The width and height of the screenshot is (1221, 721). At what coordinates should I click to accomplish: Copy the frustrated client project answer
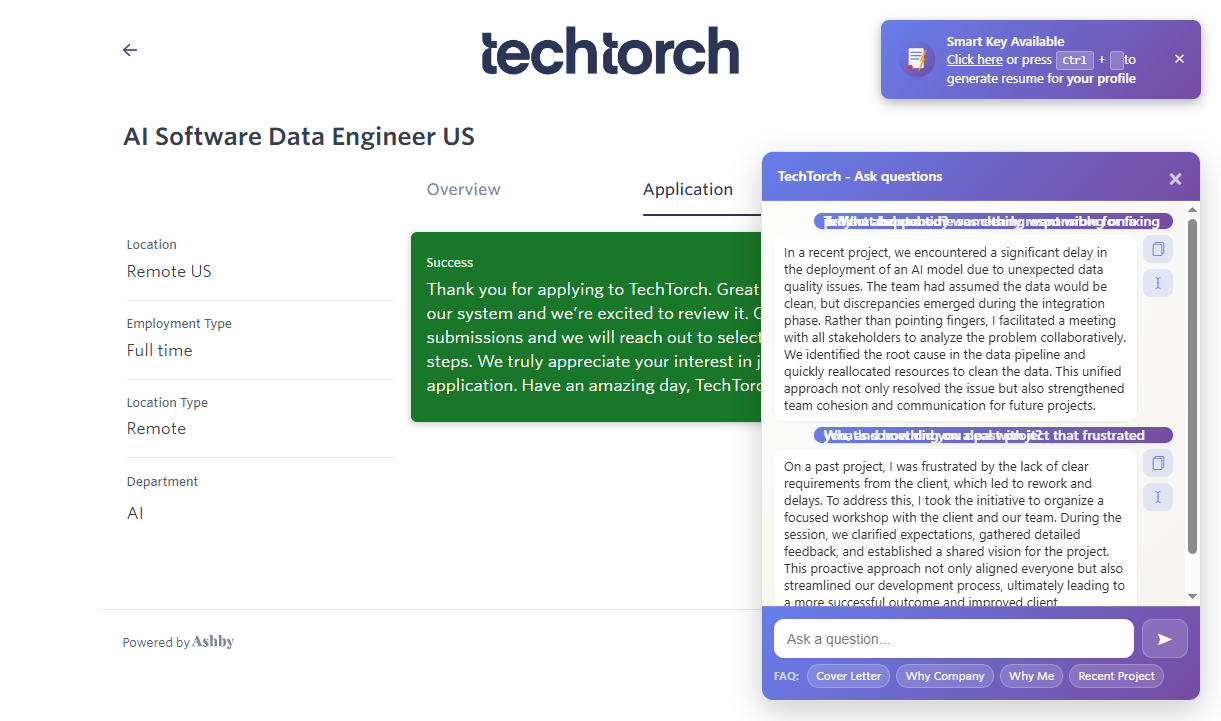point(1158,463)
